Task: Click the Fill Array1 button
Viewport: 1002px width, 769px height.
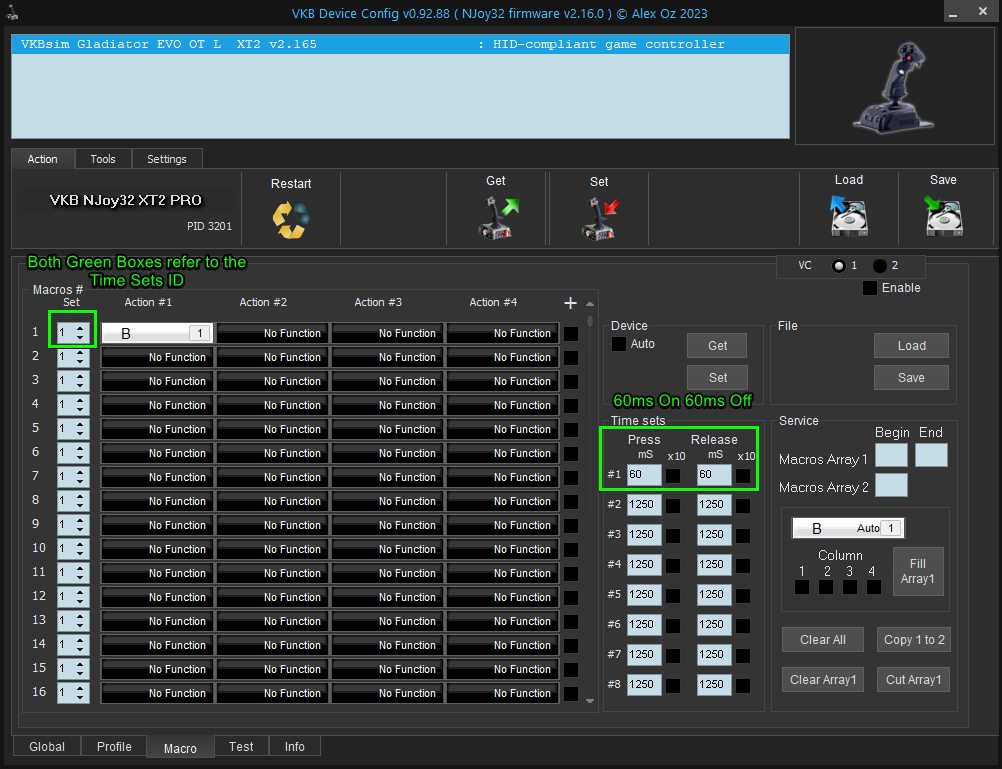Action: click(x=918, y=571)
